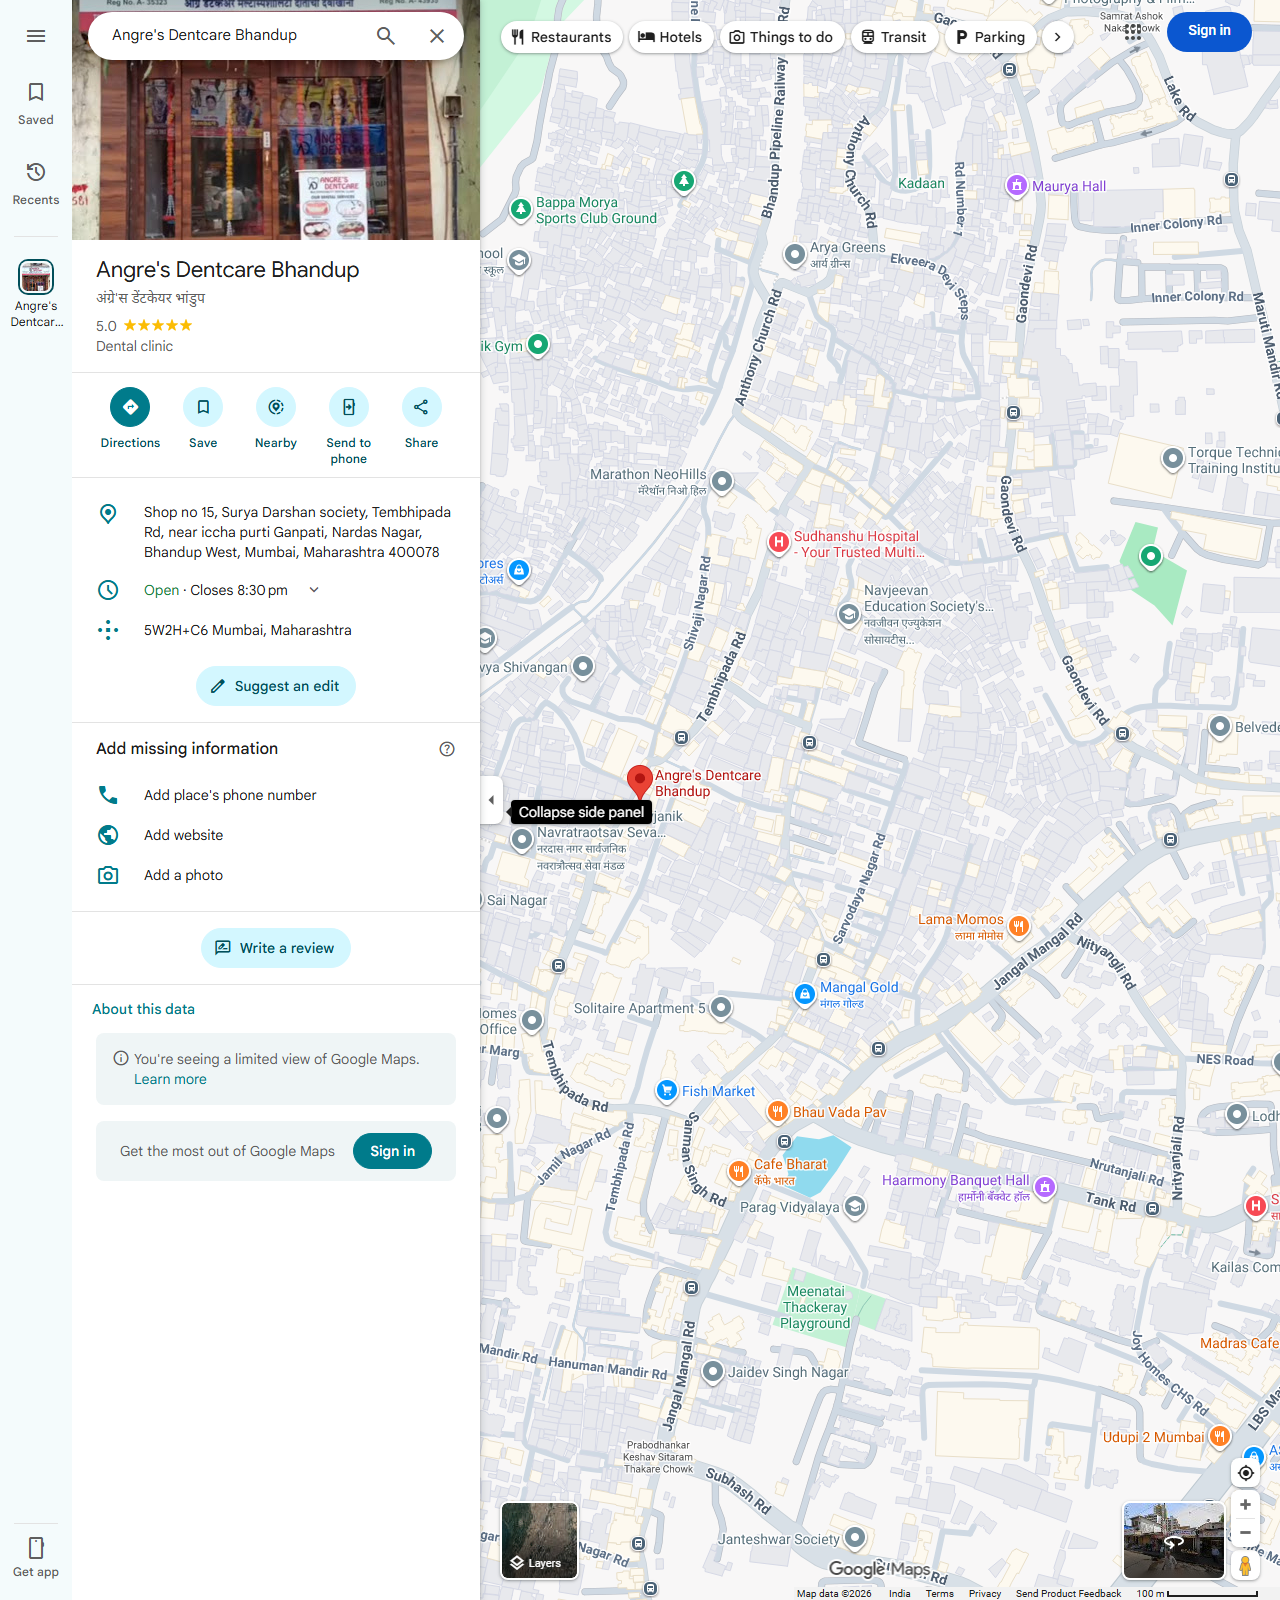Show your location on the map
The image size is (1280, 1600).
tap(1245, 1473)
